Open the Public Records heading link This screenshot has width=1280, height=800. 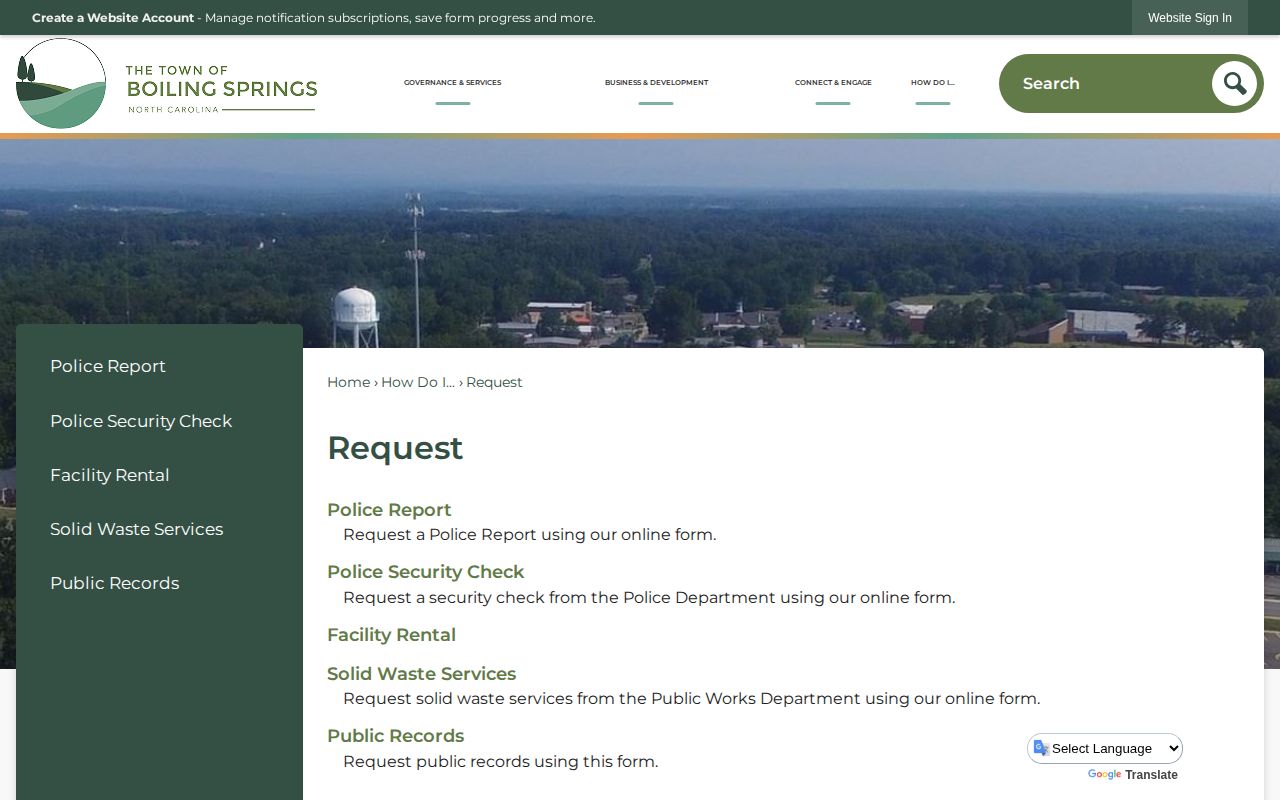395,736
